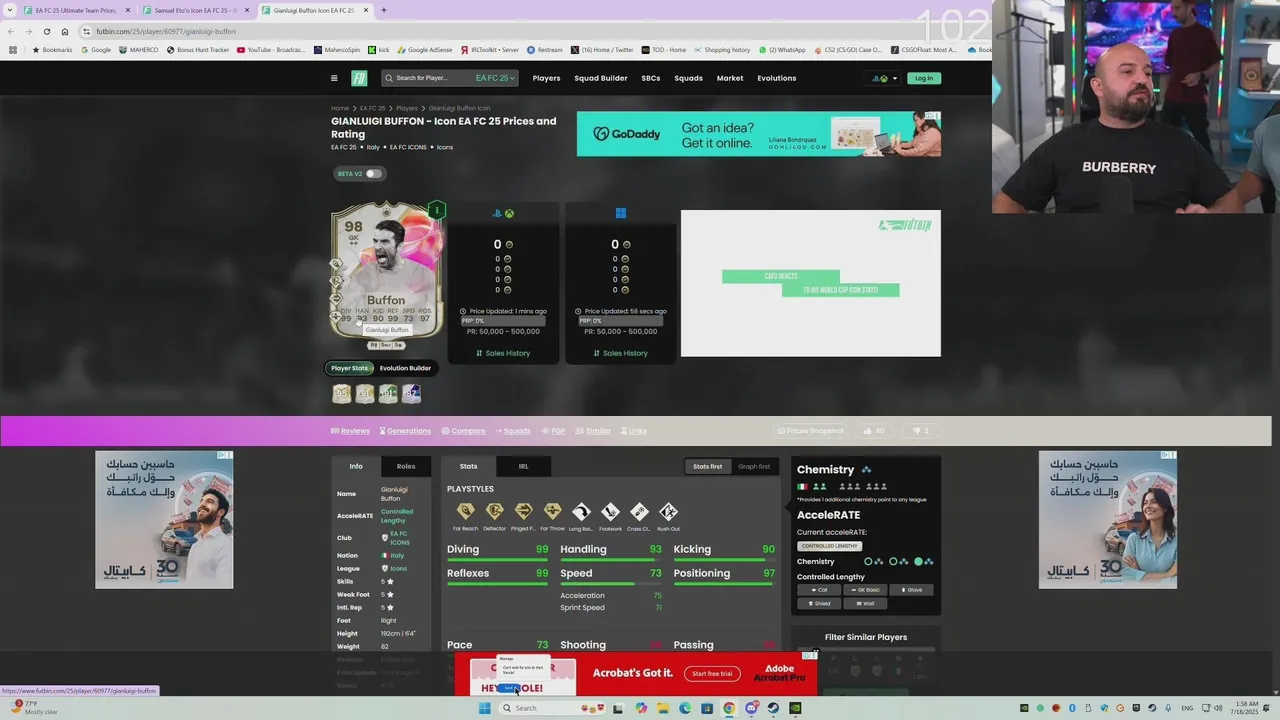Select the Evolution Builder pill toggle
Screen dimensions: 1280x720
tap(405, 368)
